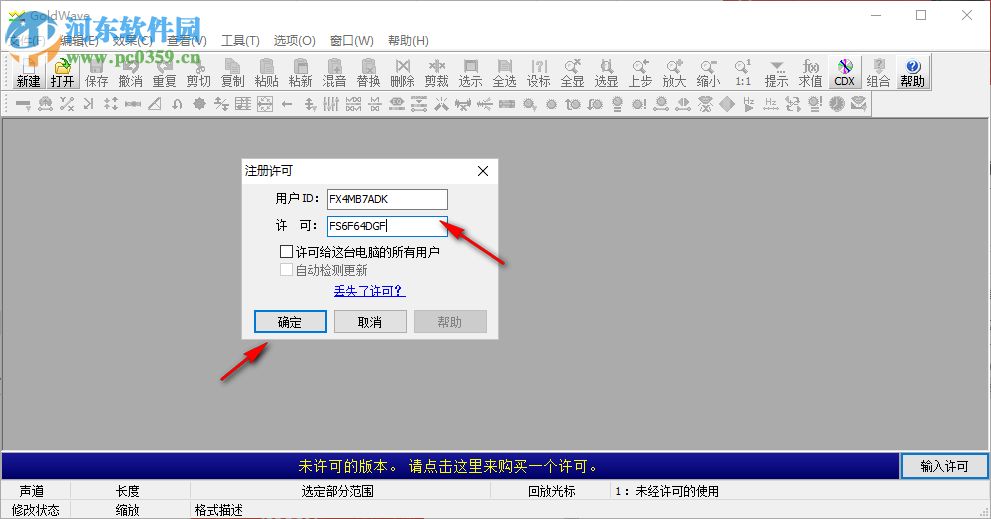Click the 缩小 (Zoom Out) icon

click(708, 72)
